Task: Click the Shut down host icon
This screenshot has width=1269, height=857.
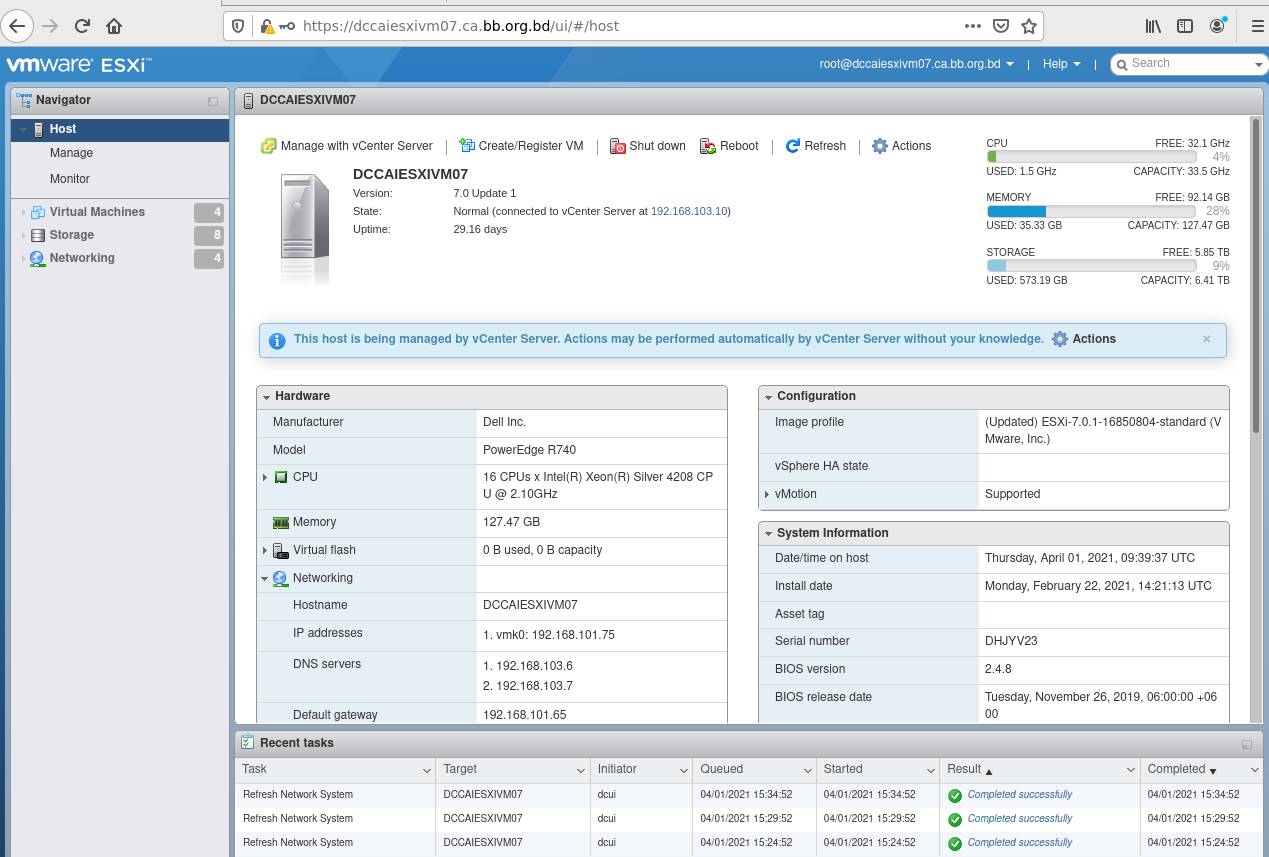Action: tap(618, 146)
